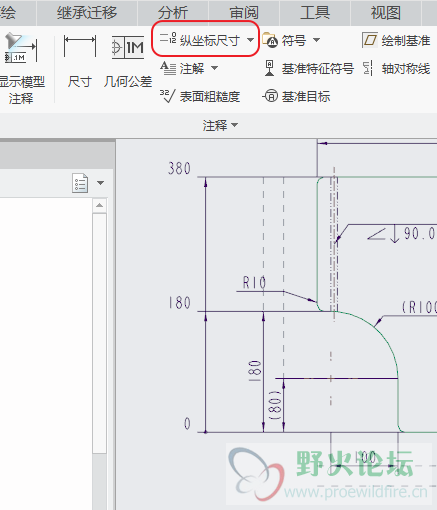Switch to the 分析 ribbon tab
The height and width of the screenshot is (510, 437).
tap(173, 13)
